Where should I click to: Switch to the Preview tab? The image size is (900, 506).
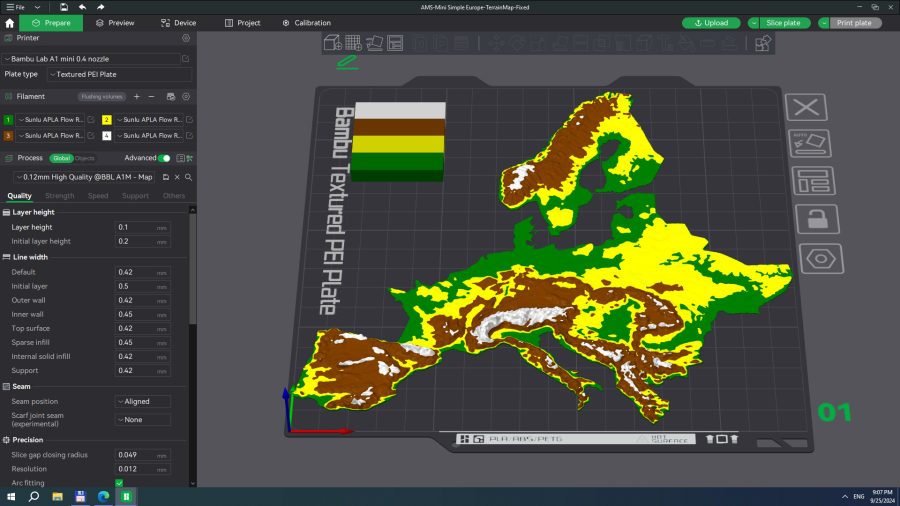coord(115,23)
